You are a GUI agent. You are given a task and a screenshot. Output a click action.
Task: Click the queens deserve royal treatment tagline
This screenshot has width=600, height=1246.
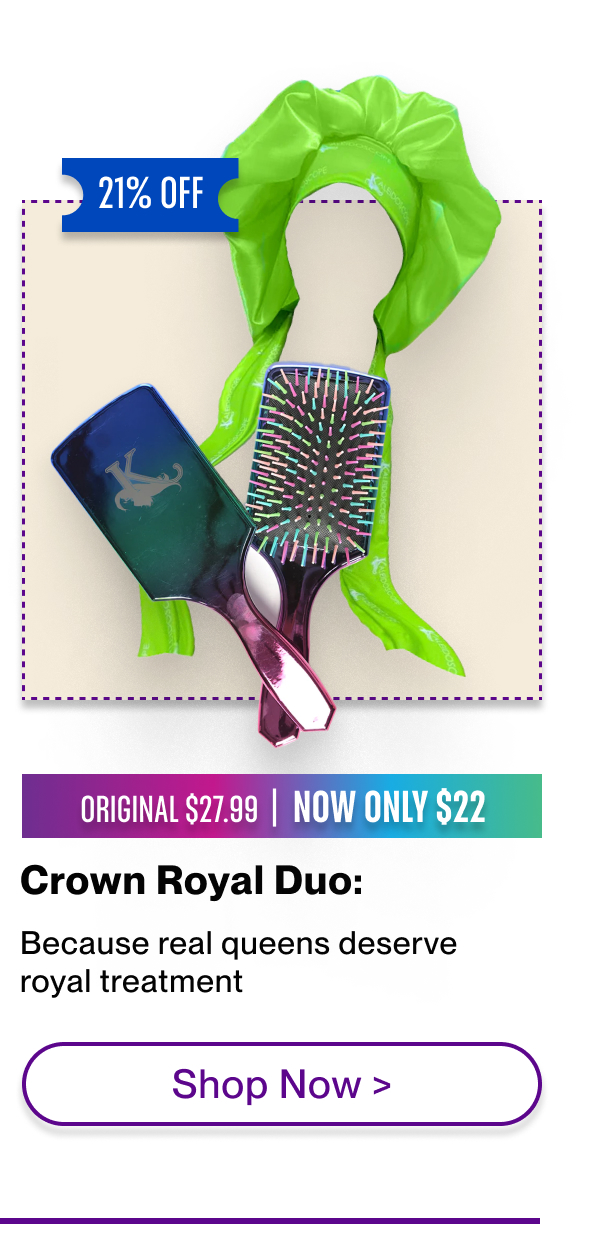238,962
